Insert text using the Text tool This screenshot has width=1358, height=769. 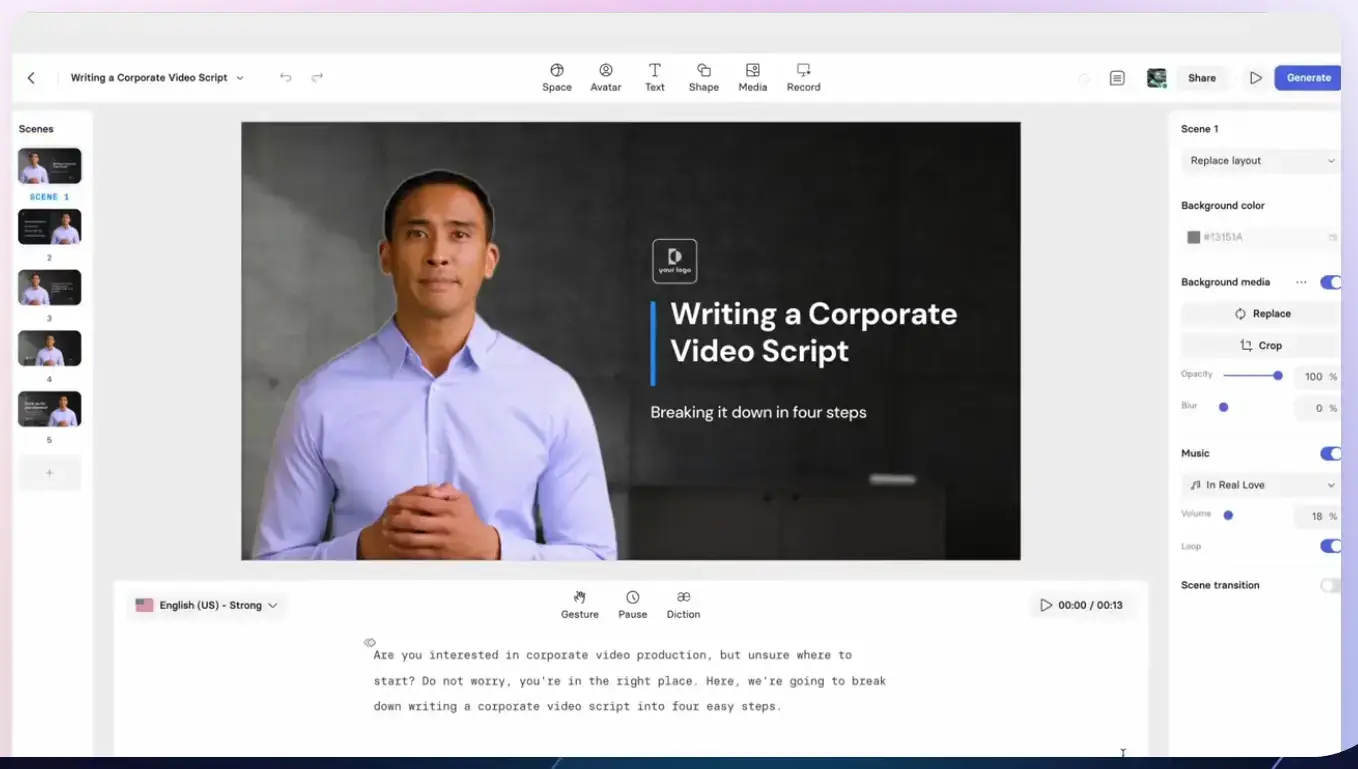[654, 77]
